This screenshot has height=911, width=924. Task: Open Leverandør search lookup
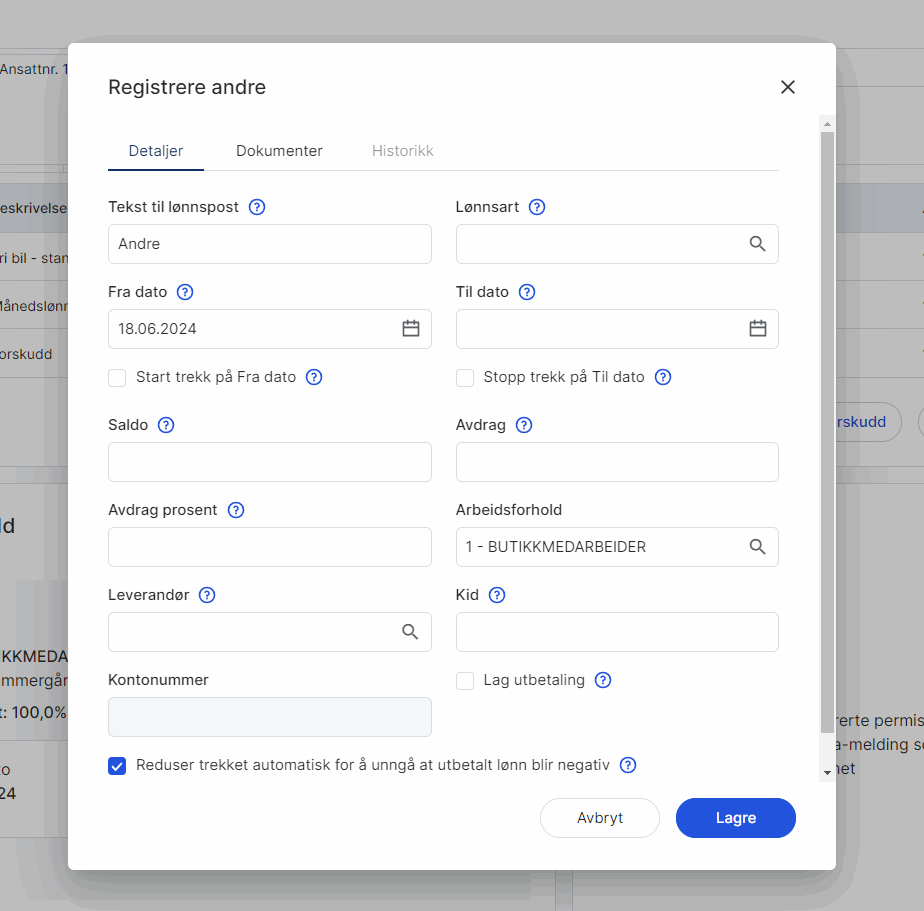click(410, 632)
